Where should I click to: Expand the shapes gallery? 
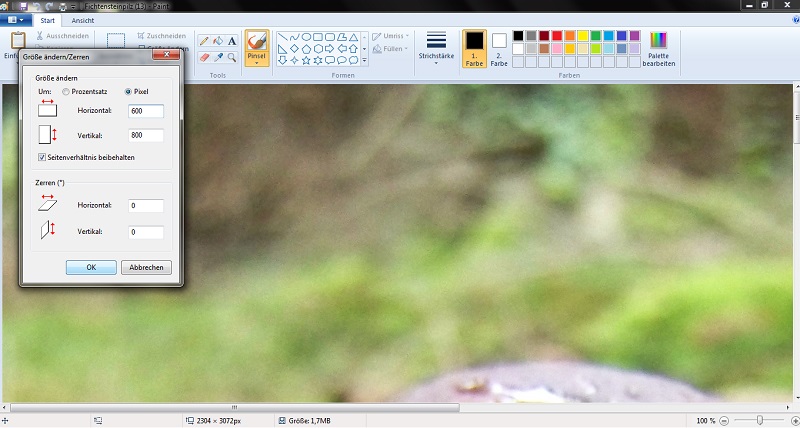point(365,61)
